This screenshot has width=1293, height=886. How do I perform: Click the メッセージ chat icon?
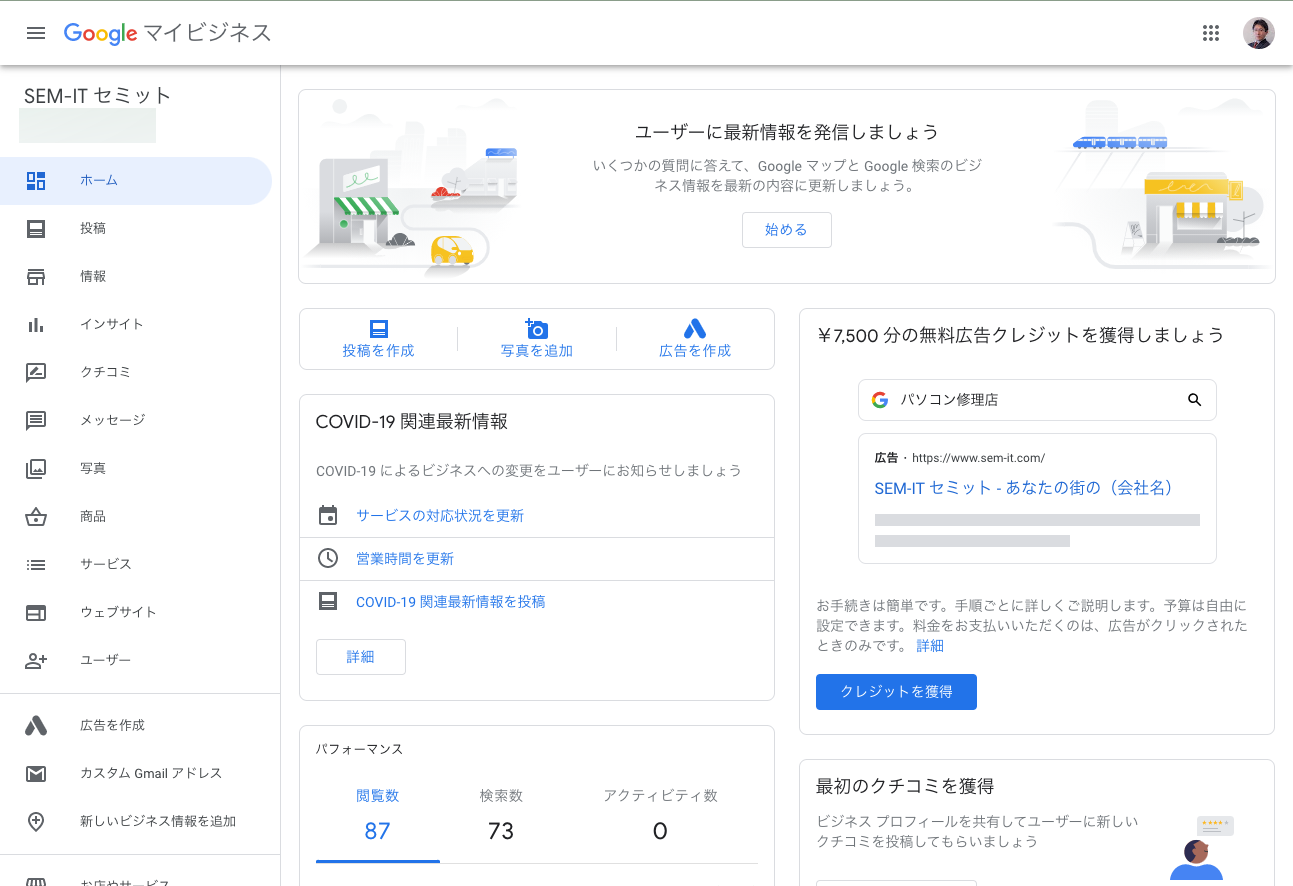[x=36, y=421]
